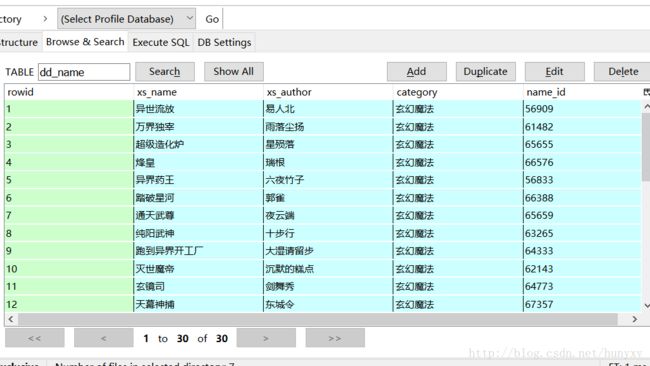Select name_id cell 64333
The image size is (650, 366).
coord(582,251)
